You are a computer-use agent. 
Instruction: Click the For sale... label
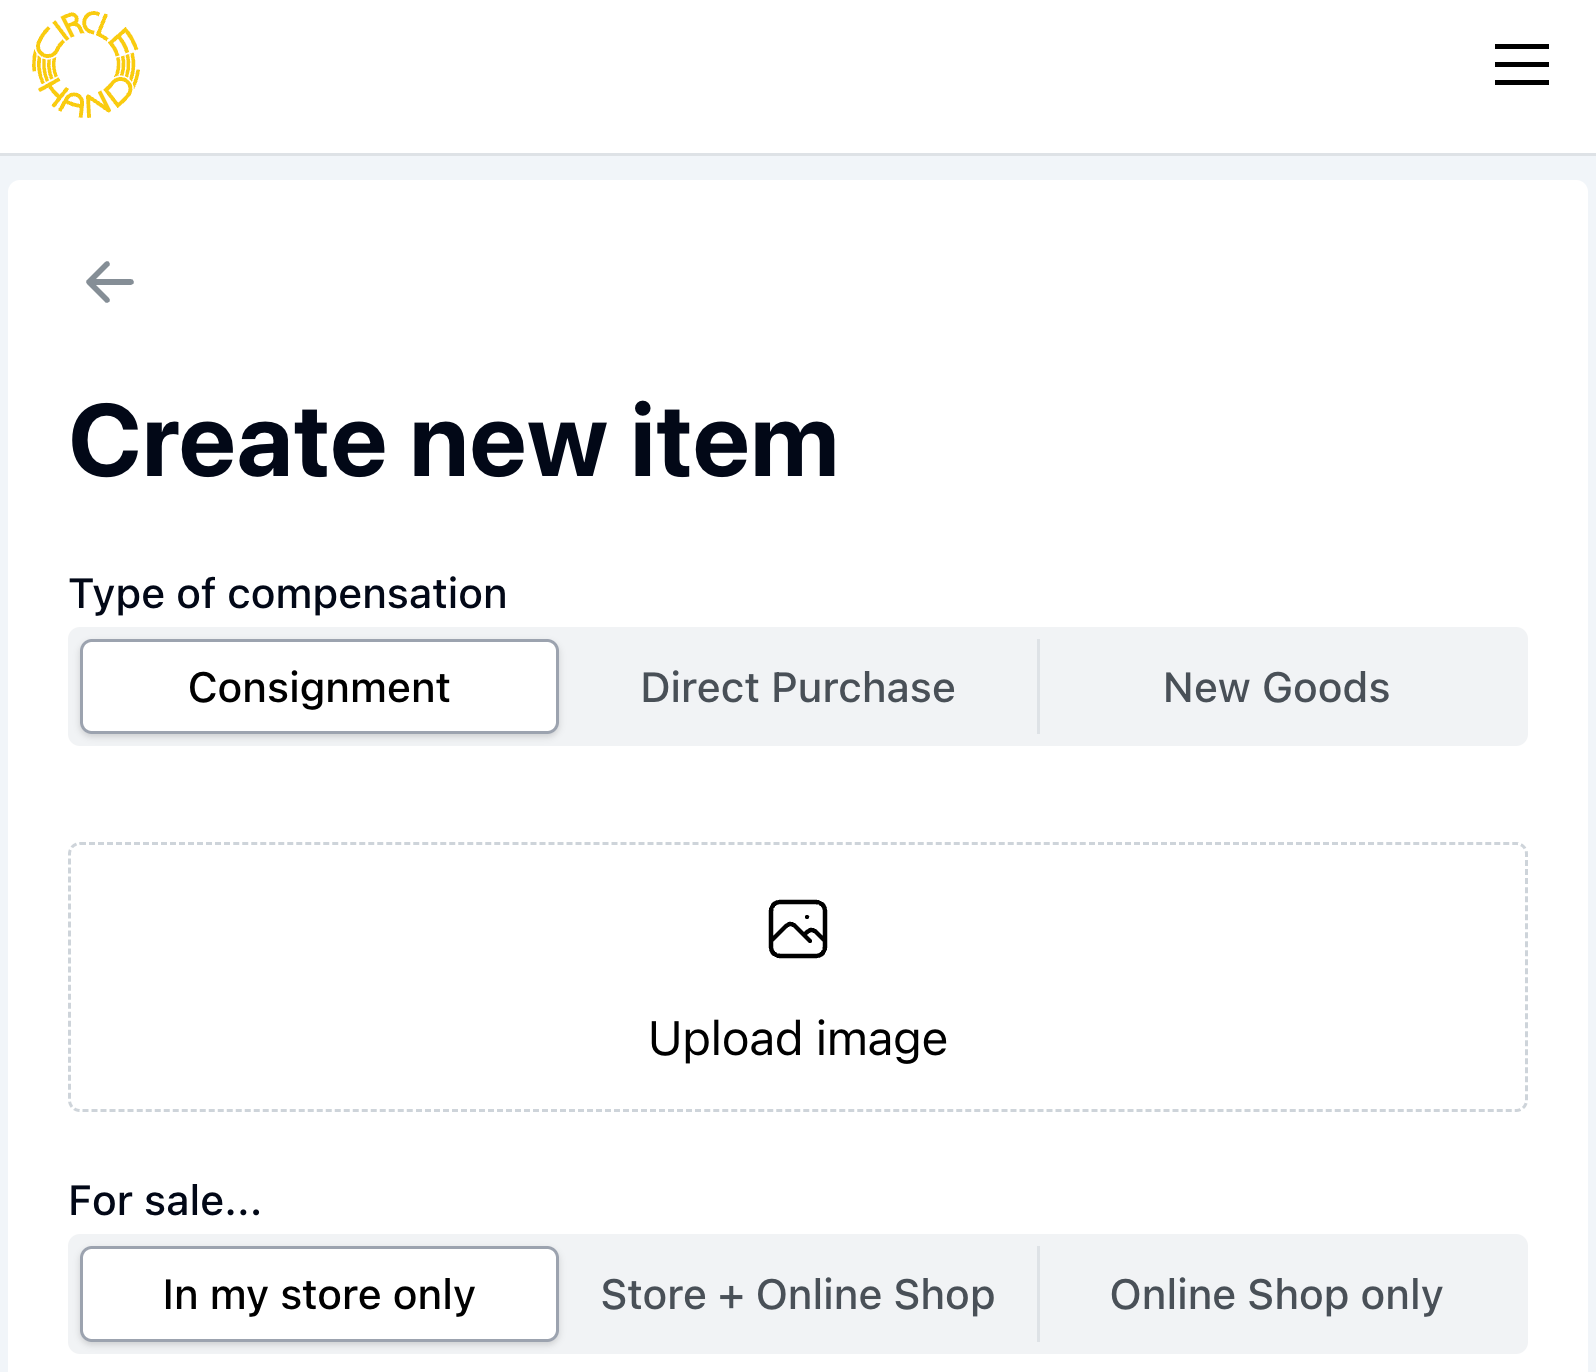pyautogui.click(x=165, y=1200)
